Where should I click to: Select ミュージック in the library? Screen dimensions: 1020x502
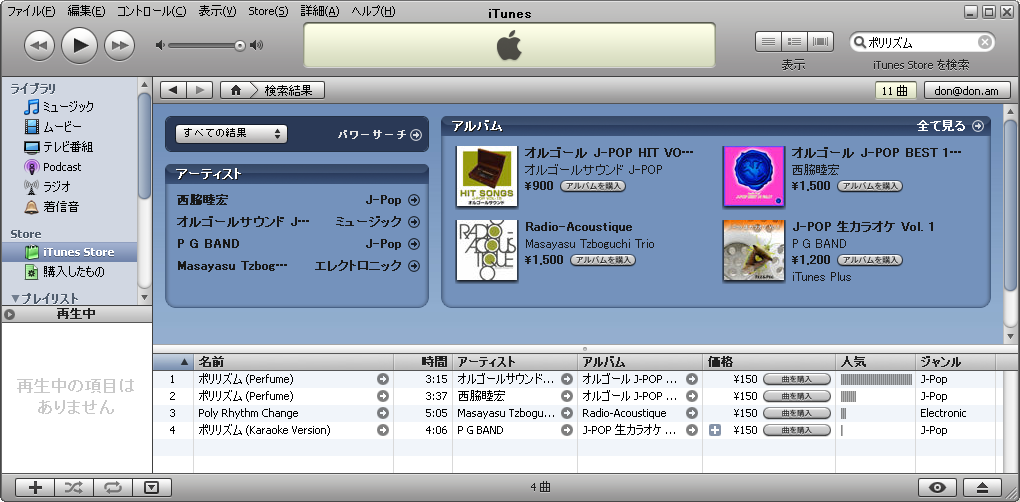click(x=68, y=107)
